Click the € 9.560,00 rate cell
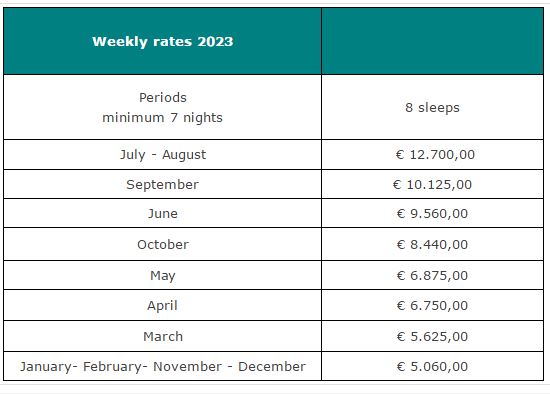 (432, 213)
